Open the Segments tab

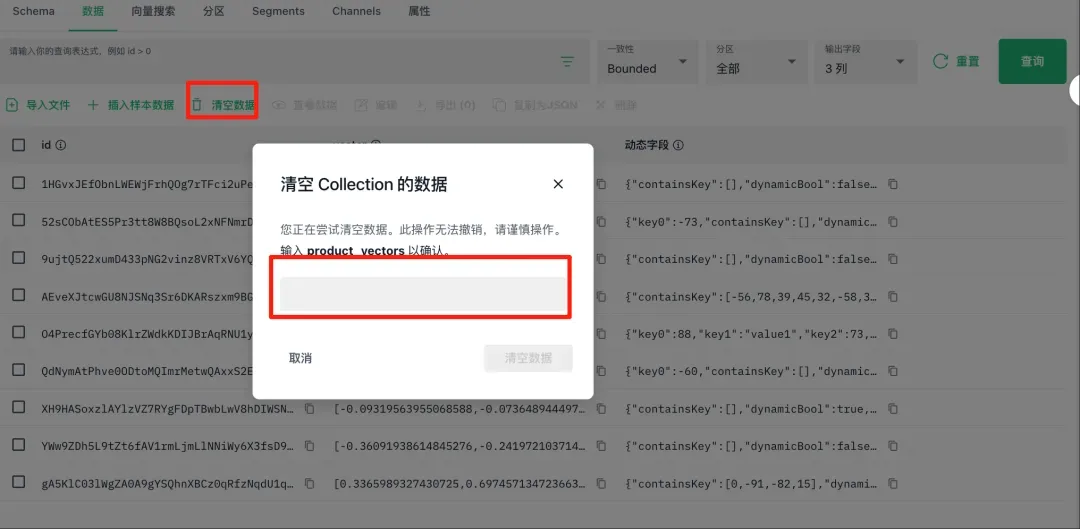click(278, 11)
